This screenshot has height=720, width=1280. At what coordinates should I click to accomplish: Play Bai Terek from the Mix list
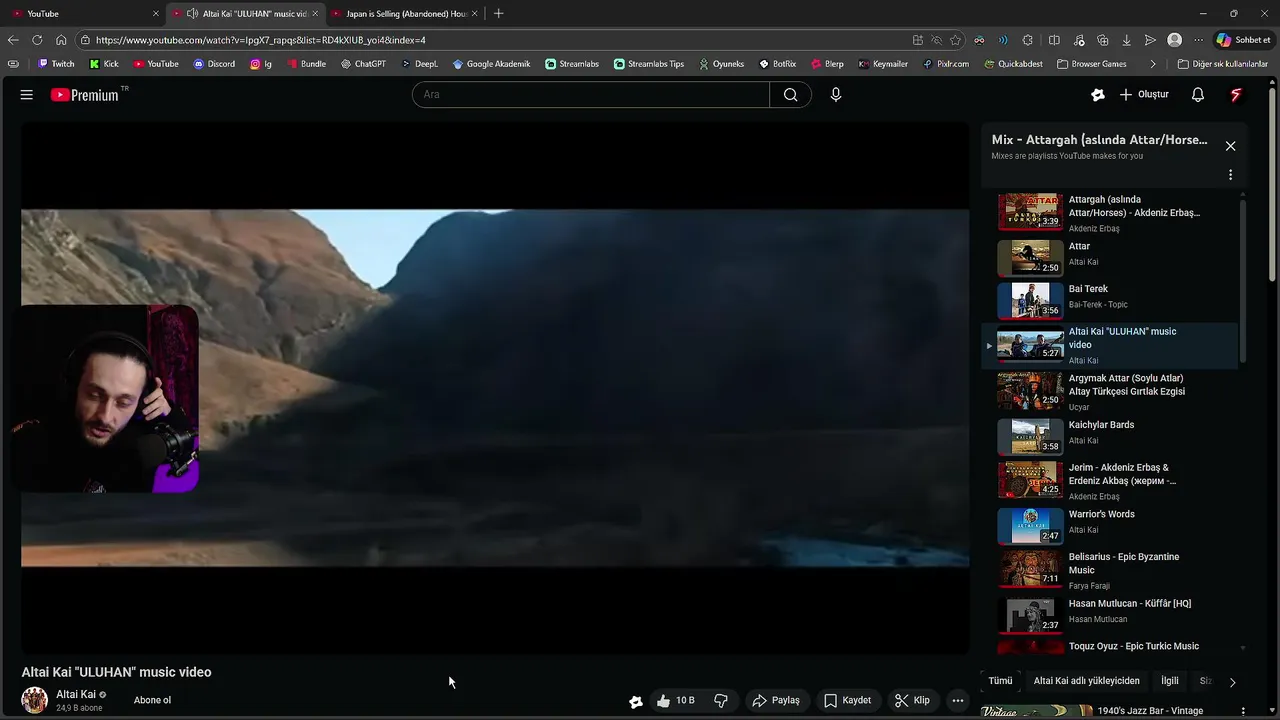coord(1110,300)
